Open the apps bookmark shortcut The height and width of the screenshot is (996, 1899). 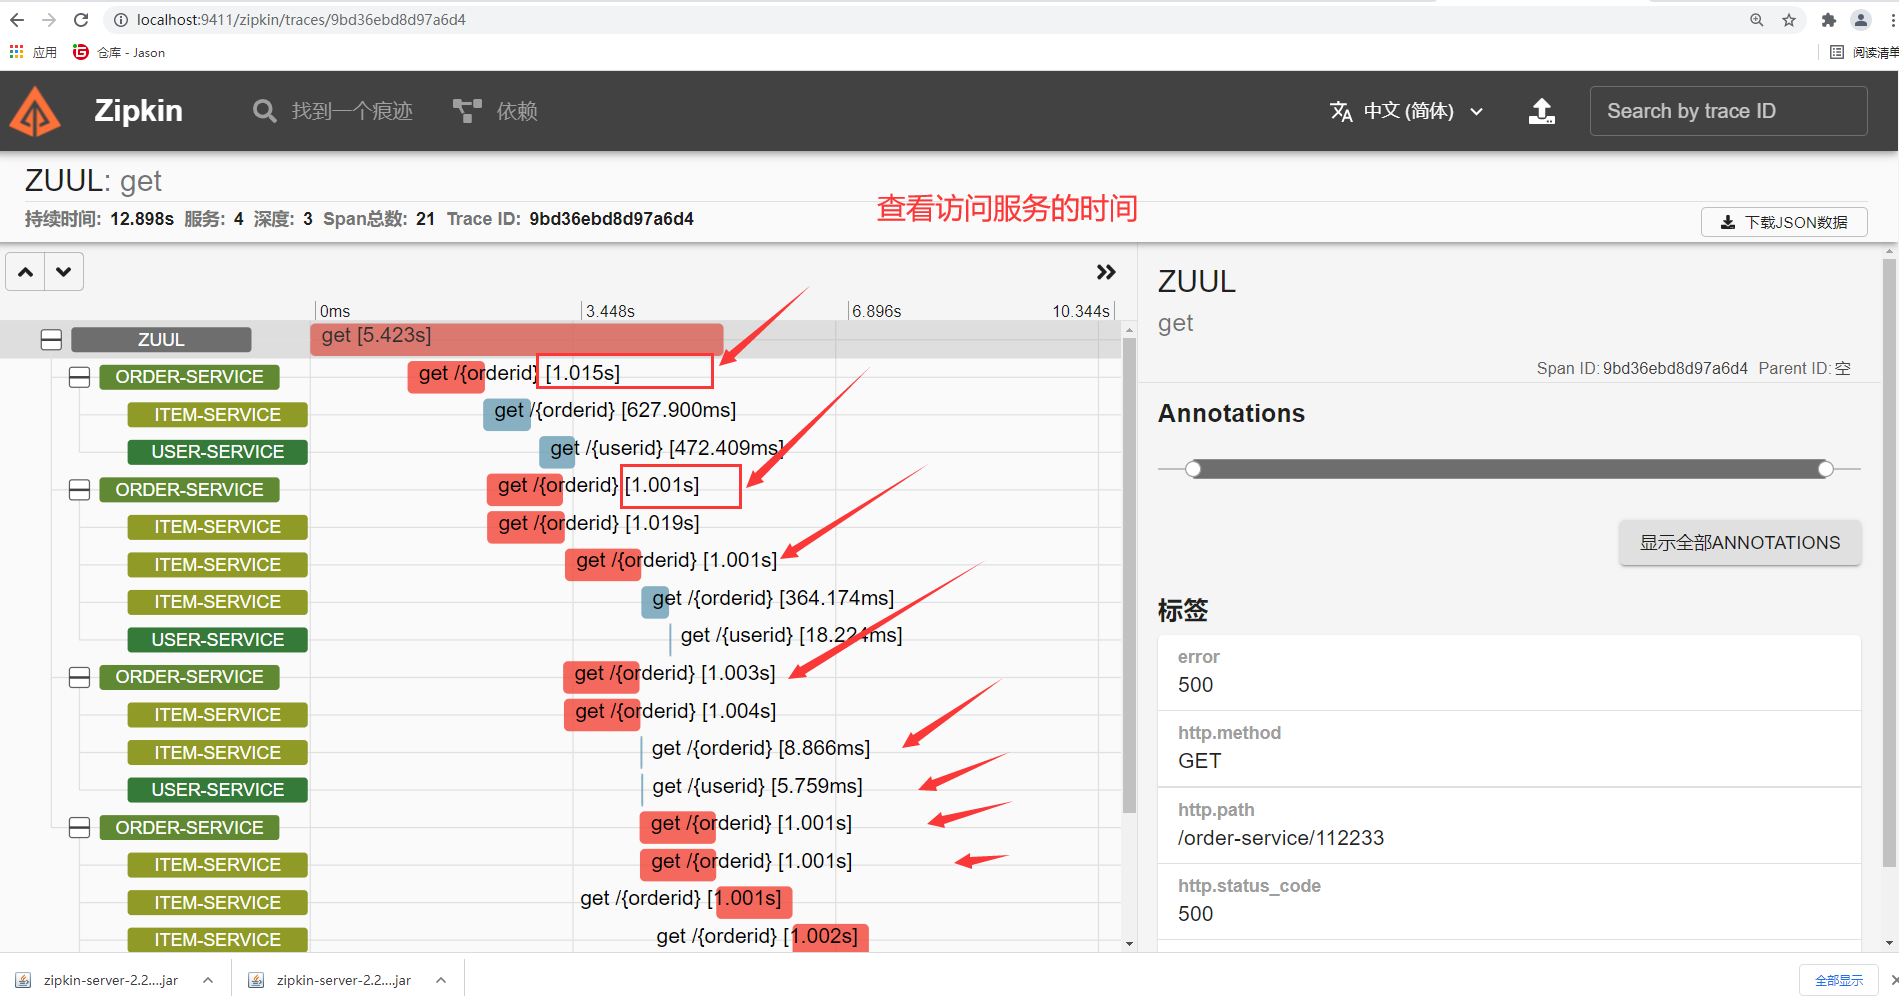click(33, 52)
